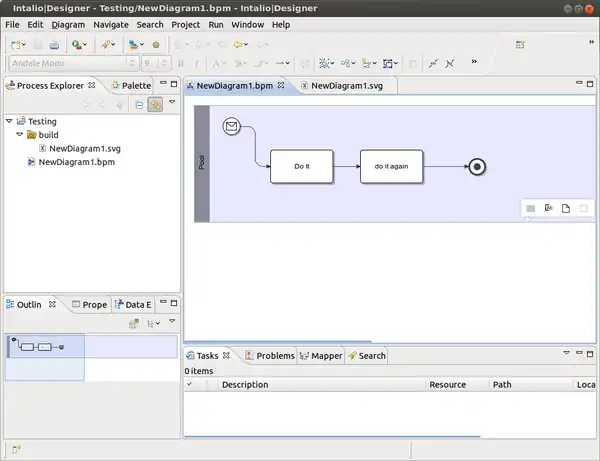The image size is (600, 461).
Task: Click the message start event in the pool
Action: [232, 127]
